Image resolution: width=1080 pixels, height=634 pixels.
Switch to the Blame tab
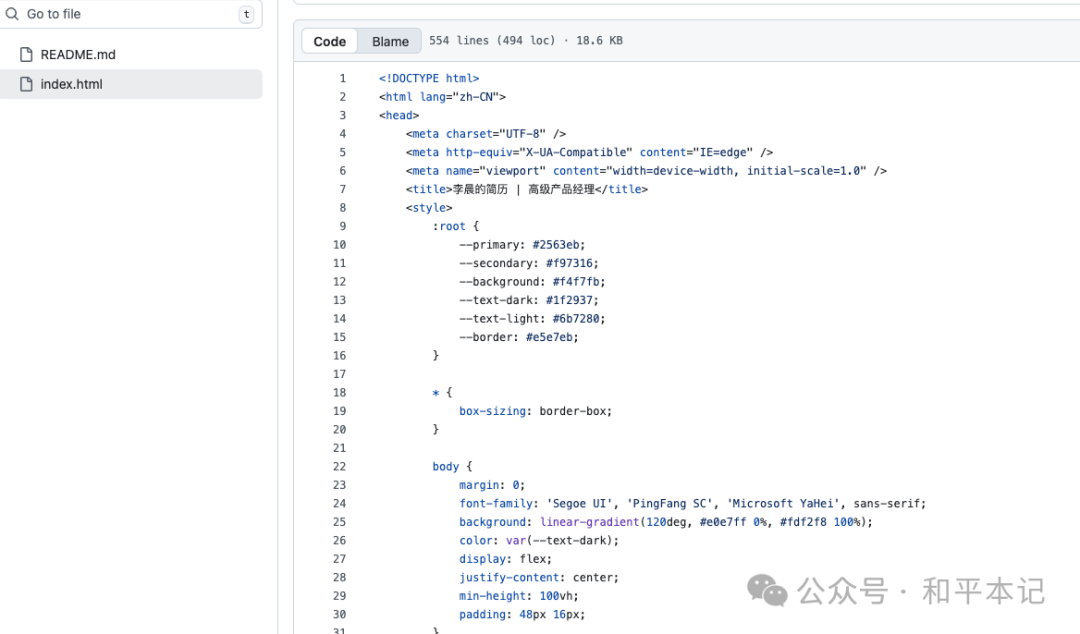tap(391, 41)
